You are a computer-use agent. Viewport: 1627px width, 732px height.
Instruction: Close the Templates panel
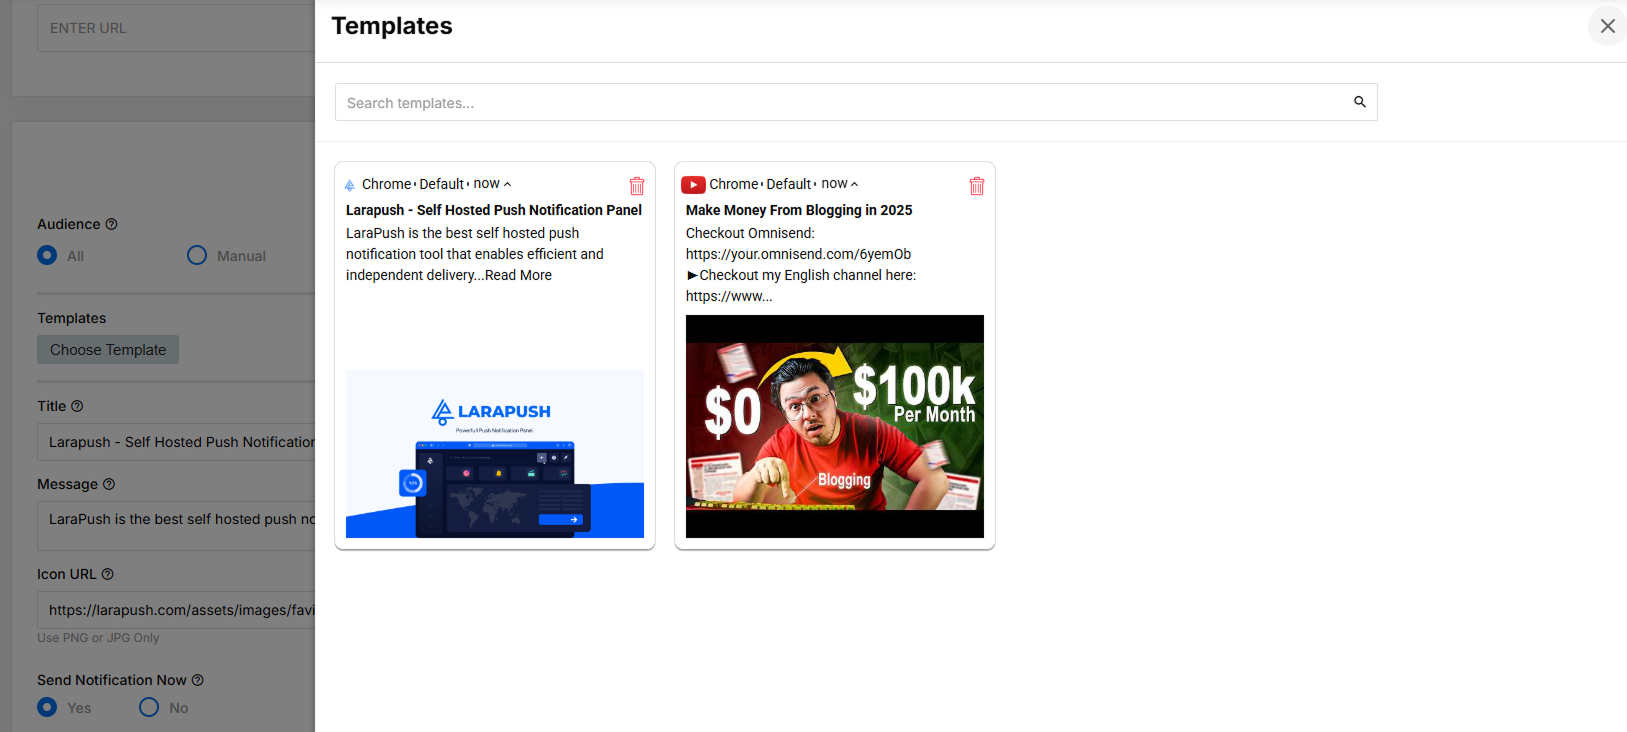coord(1607,26)
